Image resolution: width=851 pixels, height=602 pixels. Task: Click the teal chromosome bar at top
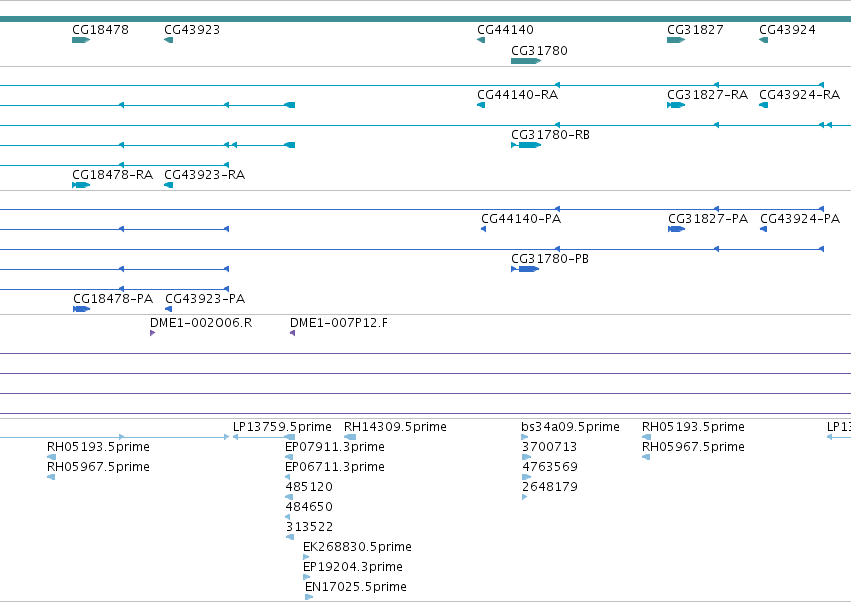pos(426,19)
